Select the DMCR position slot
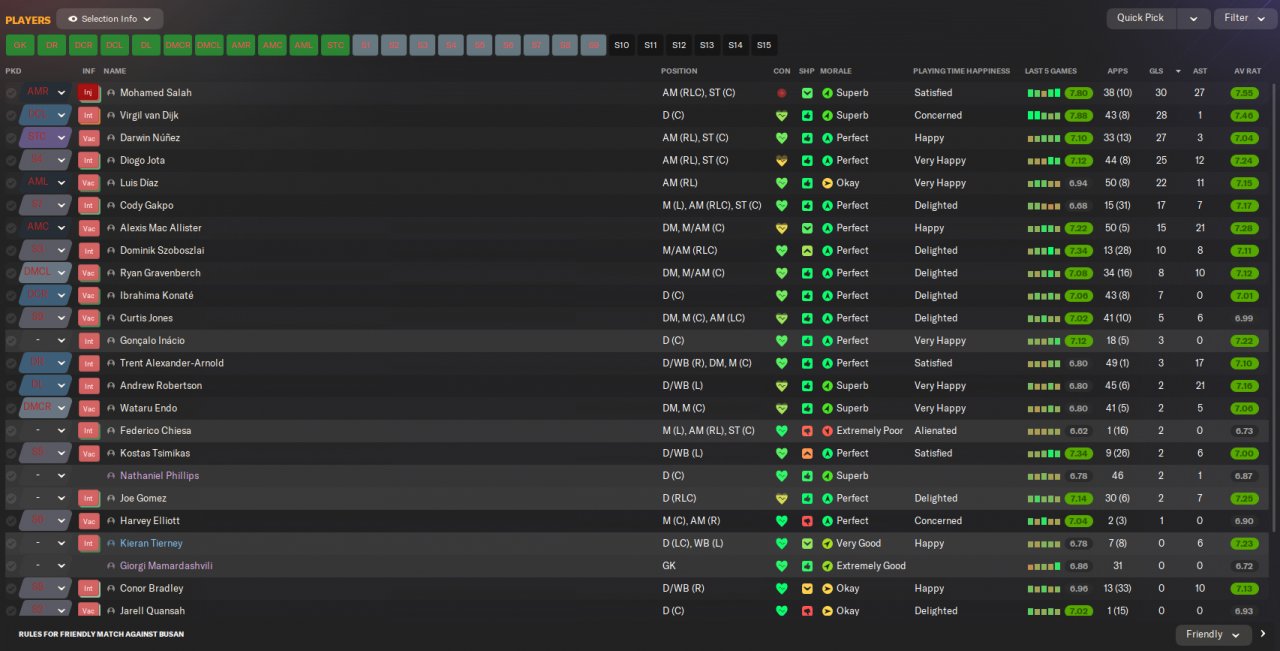1280x651 pixels. (x=177, y=45)
